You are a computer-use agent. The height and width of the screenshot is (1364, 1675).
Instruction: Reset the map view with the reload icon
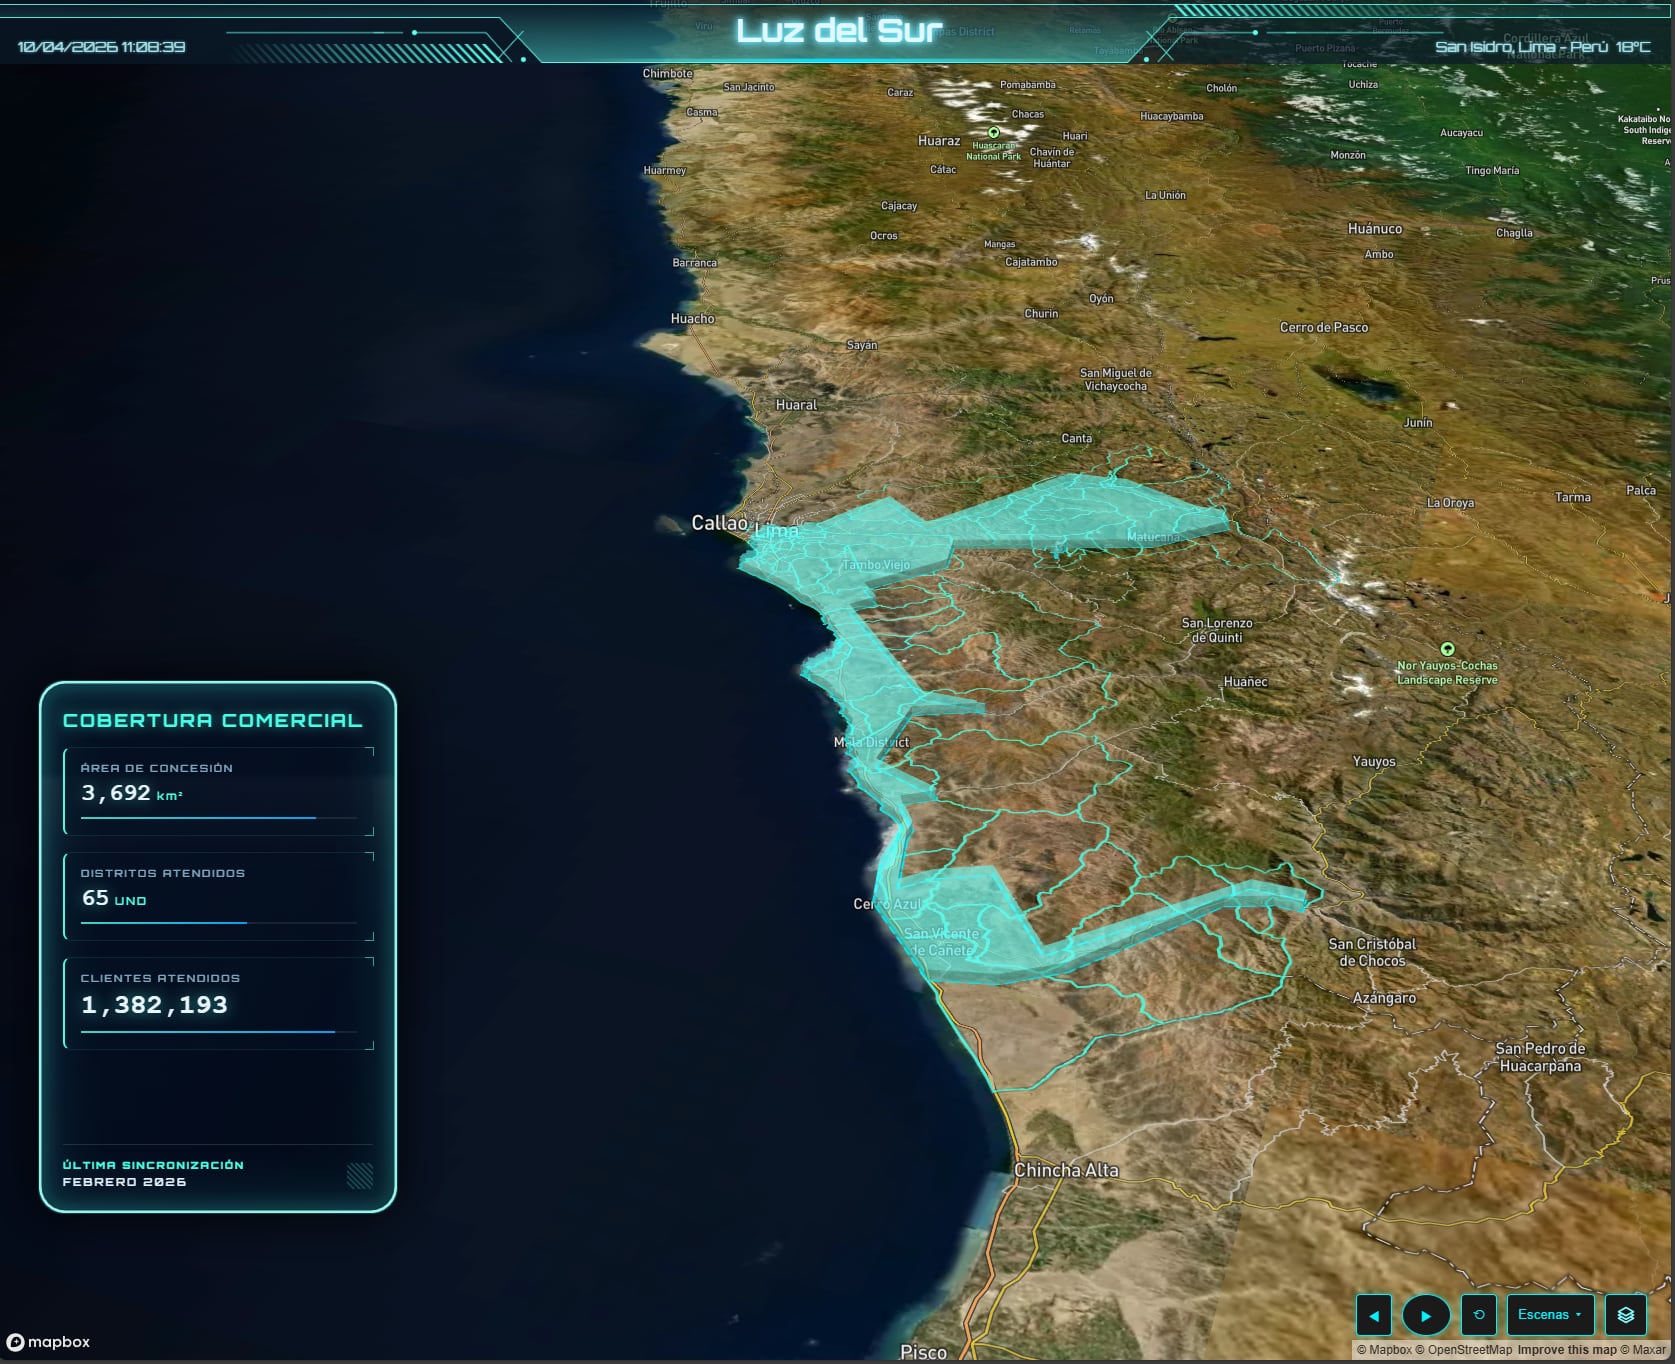click(x=1479, y=1315)
